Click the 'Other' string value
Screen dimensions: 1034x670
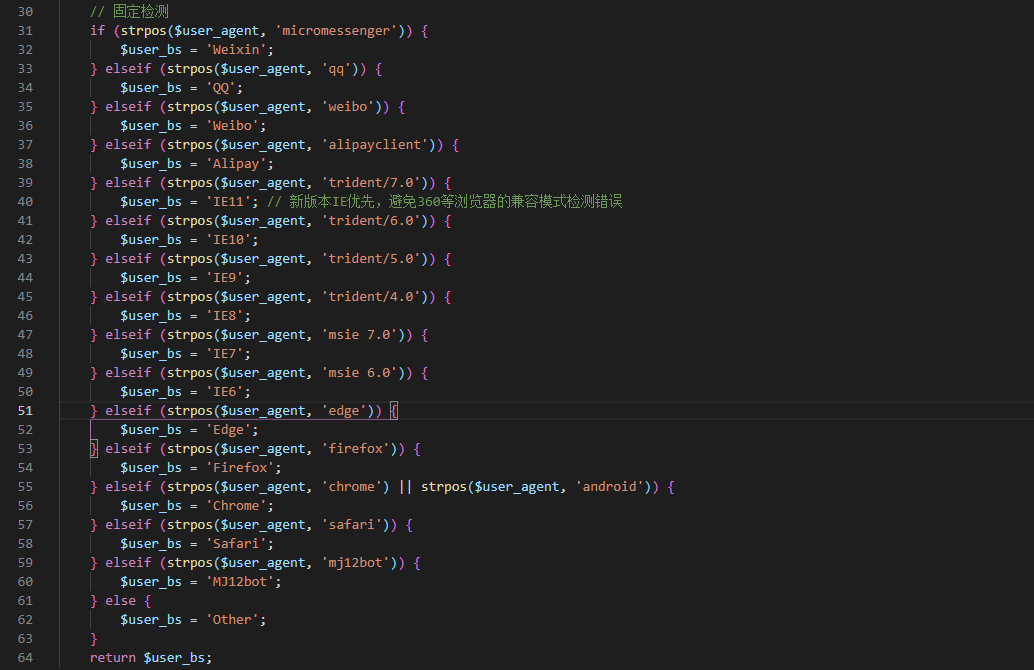coord(232,621)
